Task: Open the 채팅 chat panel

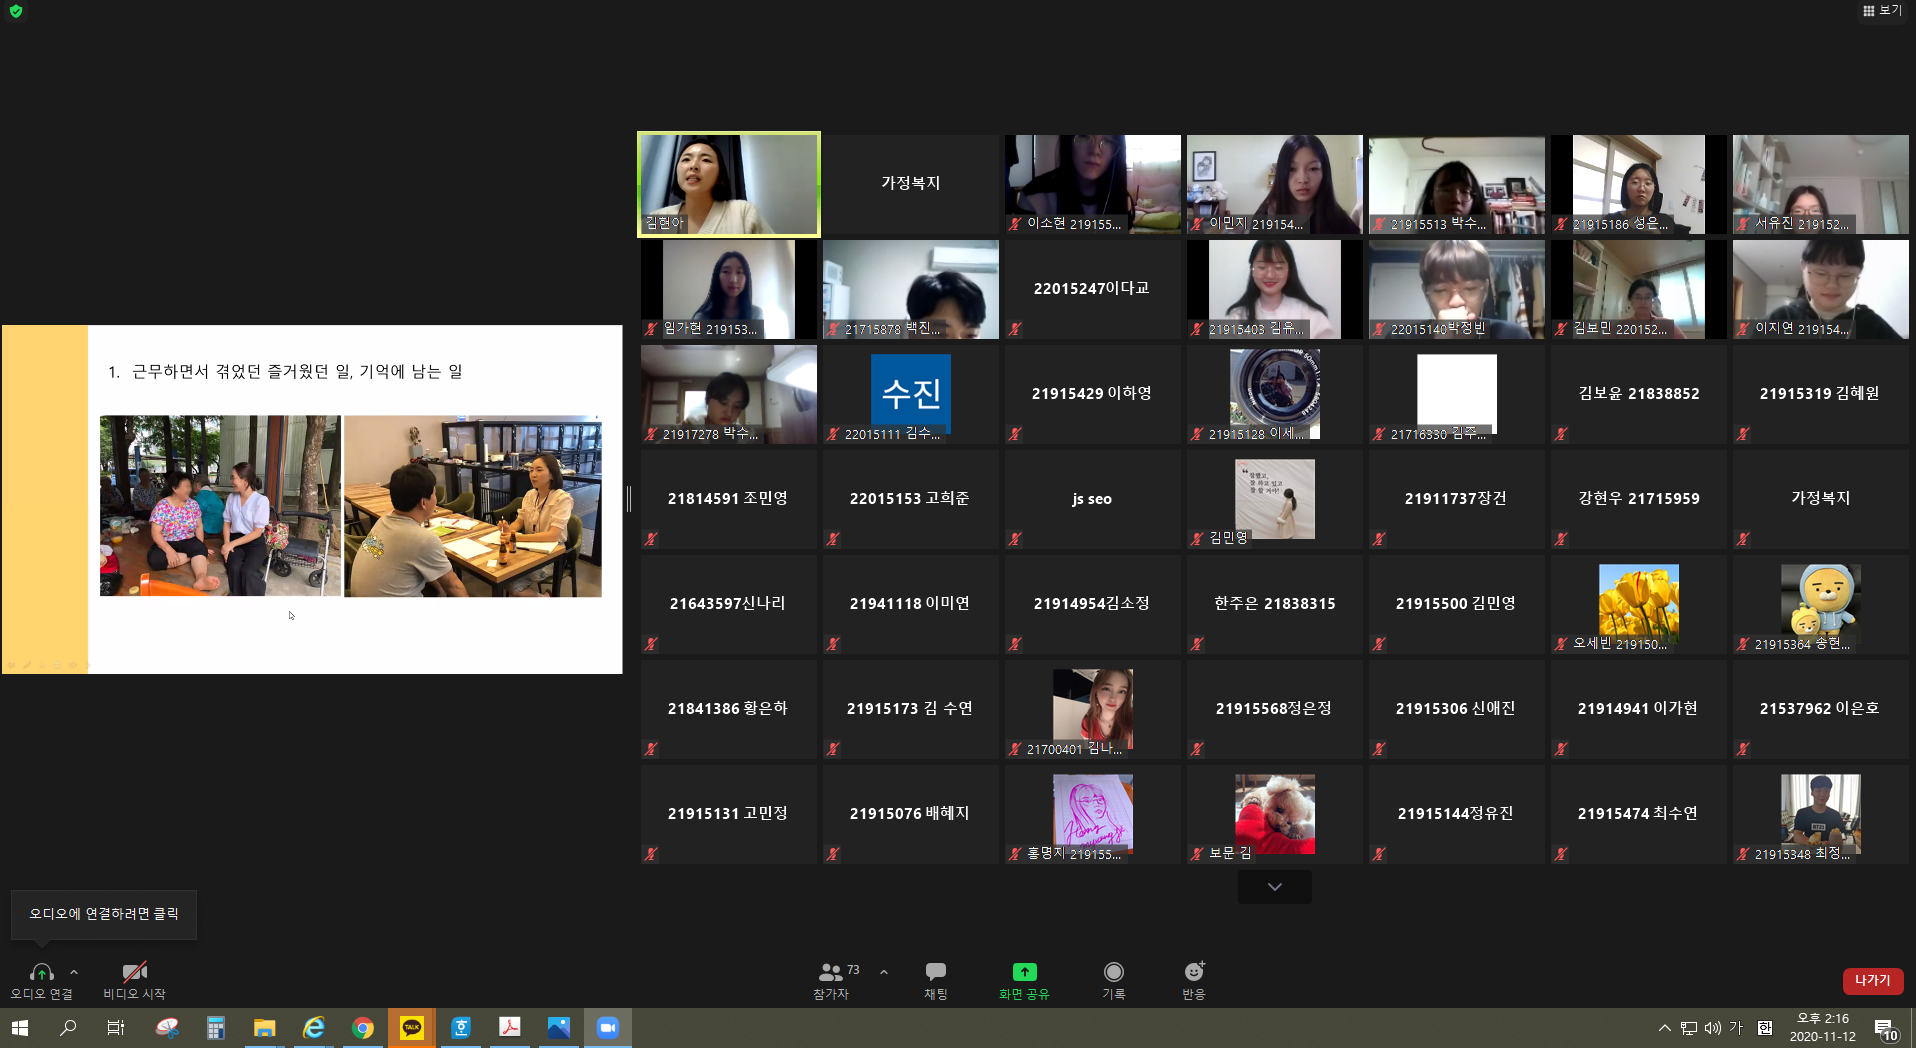Action: click(935, 979)
